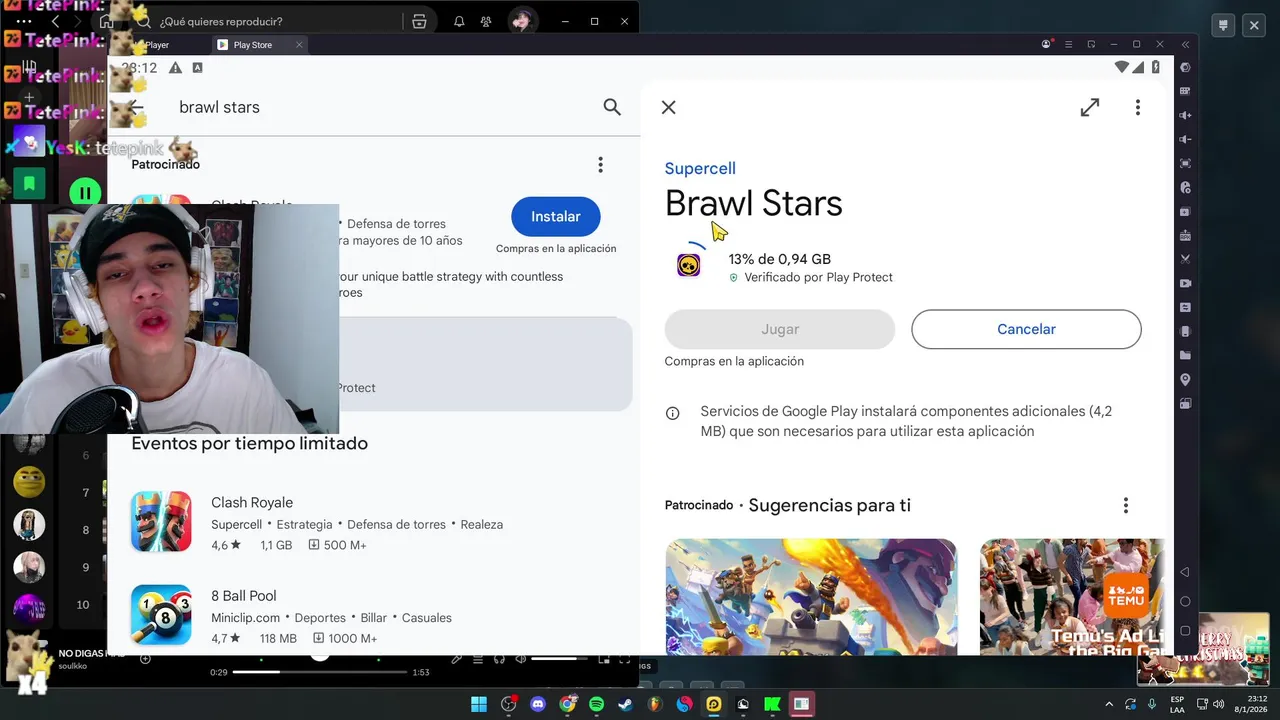The height and width of the screenshot is (720, 1280).
Task: Select the 8 Ball Pool title in the list
Action: (x=244, y=595)
